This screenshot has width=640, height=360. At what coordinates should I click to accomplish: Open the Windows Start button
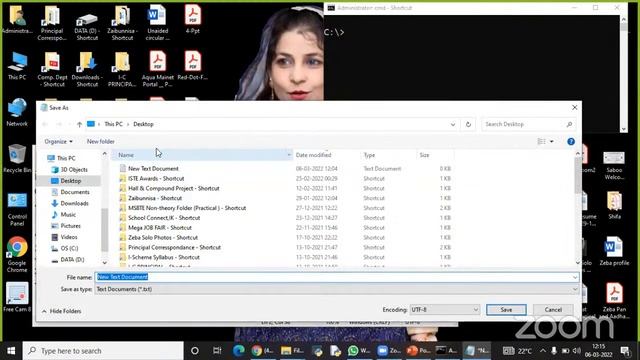11,351
